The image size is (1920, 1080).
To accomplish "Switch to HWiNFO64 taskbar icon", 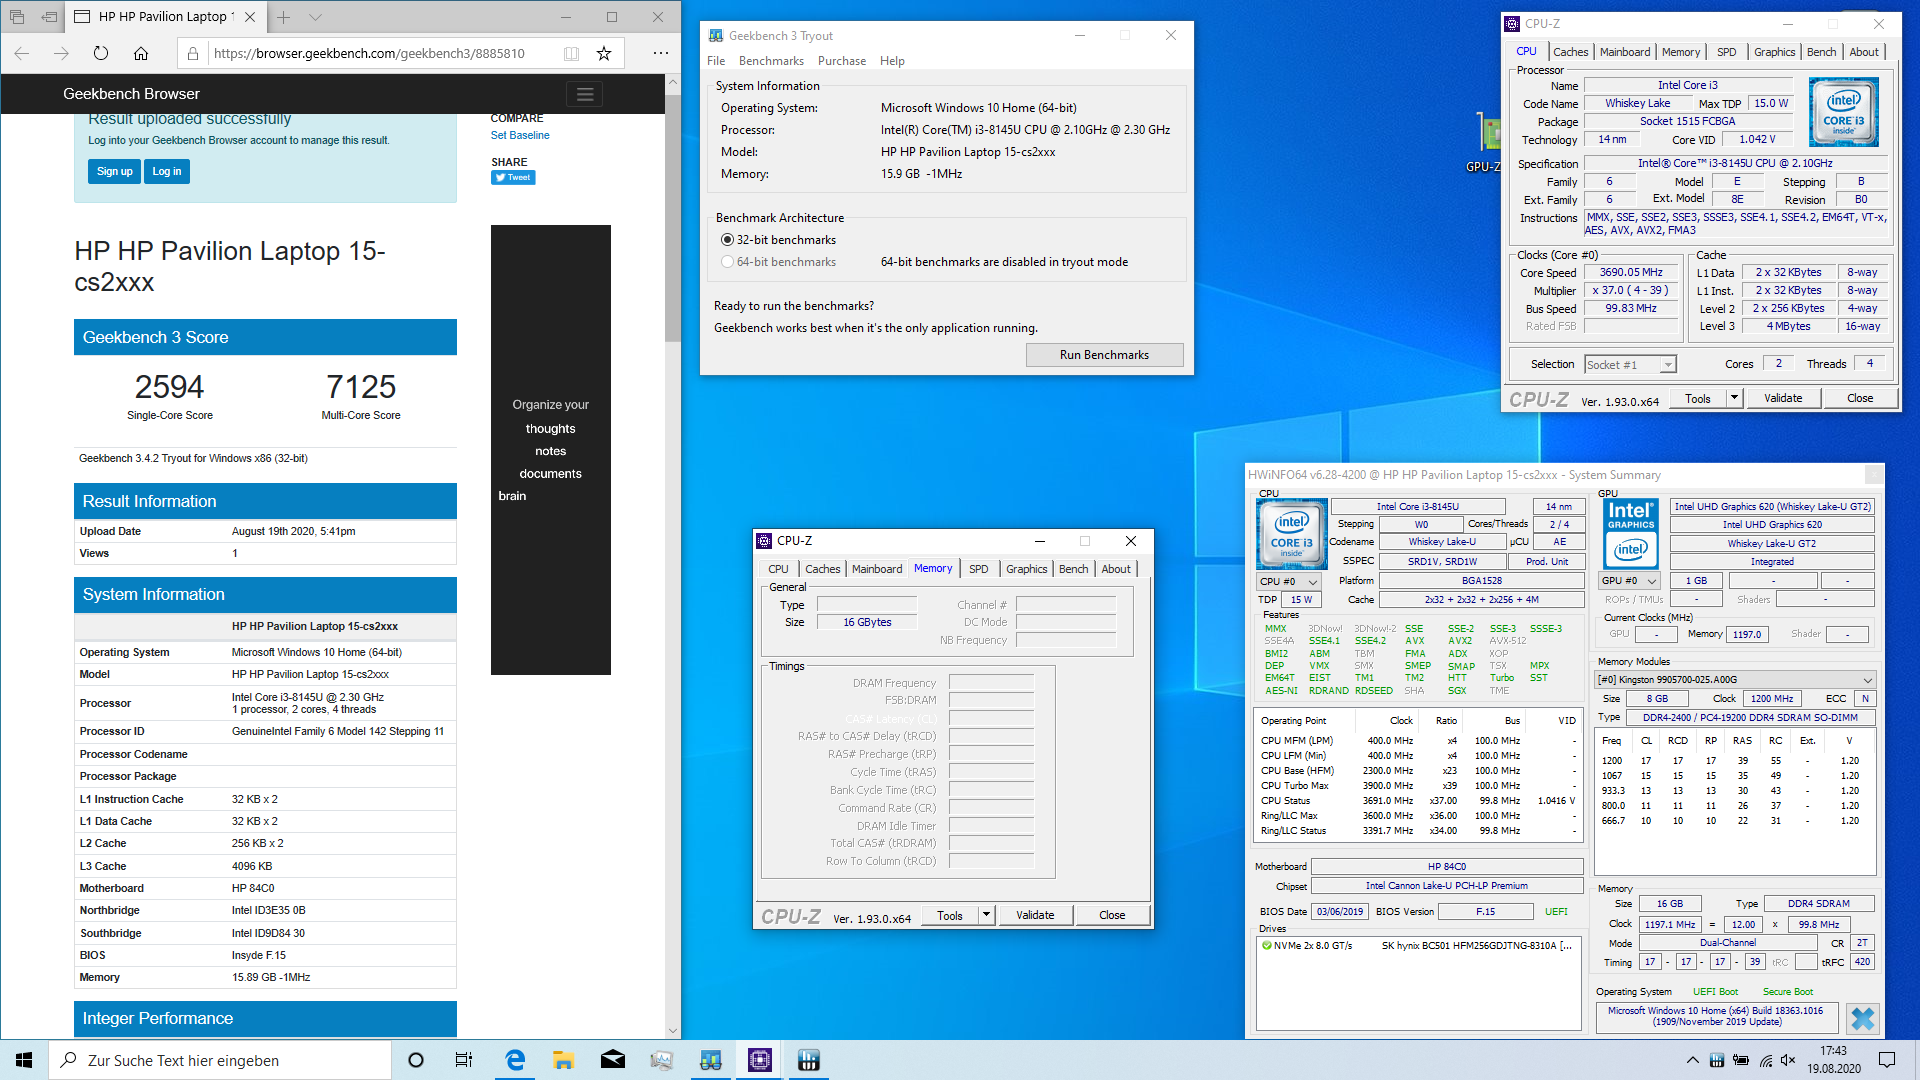I will pos(809,1060).
